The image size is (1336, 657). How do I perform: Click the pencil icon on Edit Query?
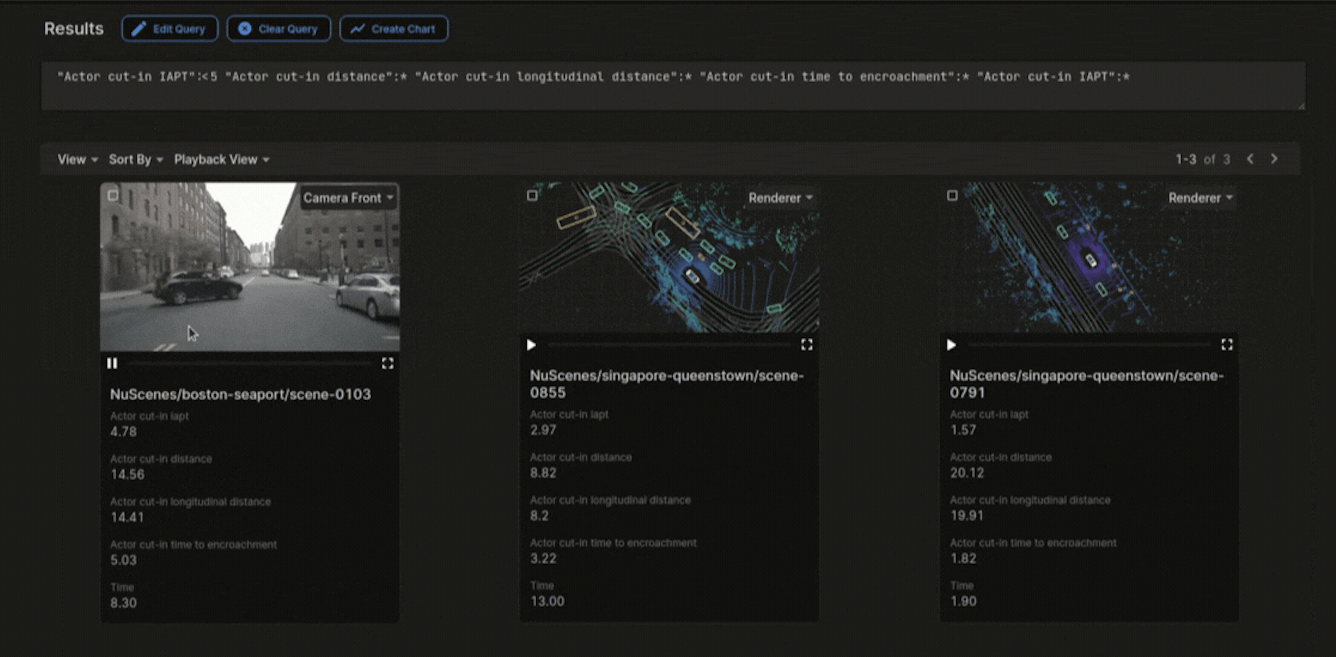coord(137,28)
